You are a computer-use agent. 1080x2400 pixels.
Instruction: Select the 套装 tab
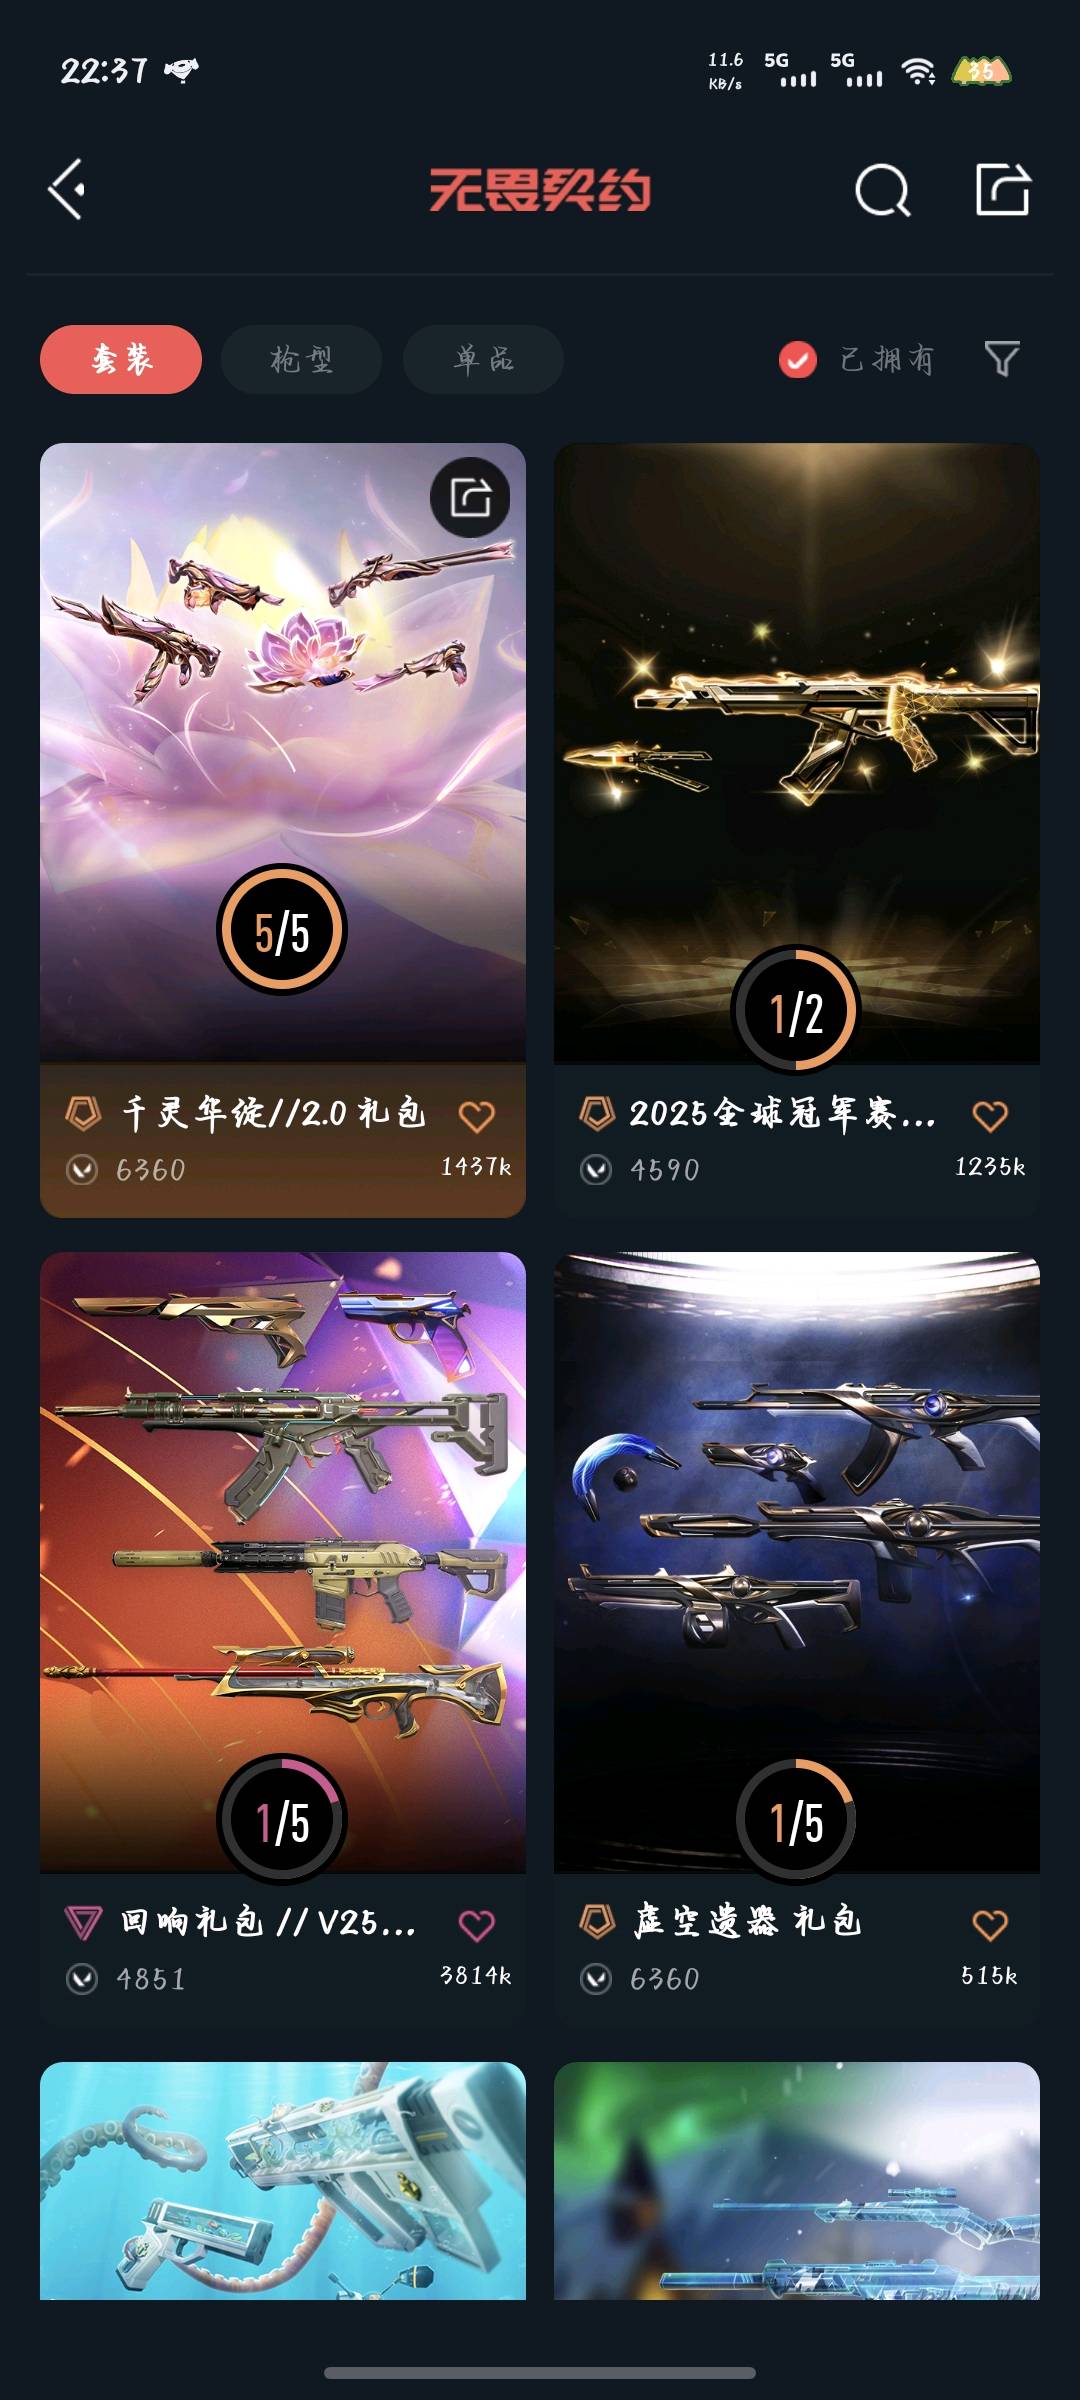(121, 359)
